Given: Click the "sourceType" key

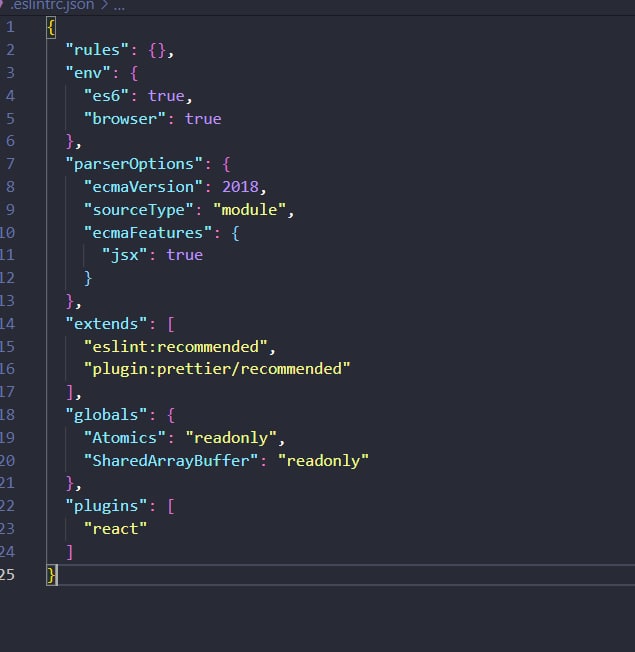Looking at the screenshot, I should pyautogui.click(x=139, y=210).
